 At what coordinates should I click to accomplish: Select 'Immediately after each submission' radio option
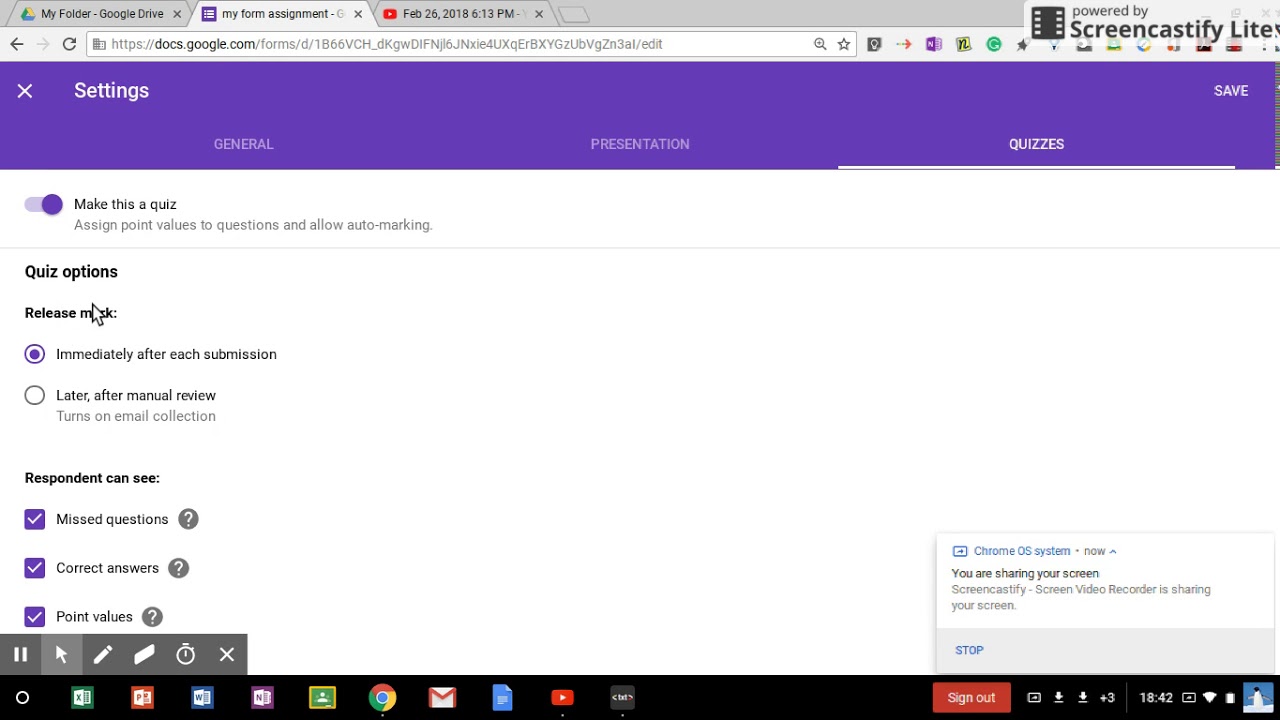tap(35, 354)
